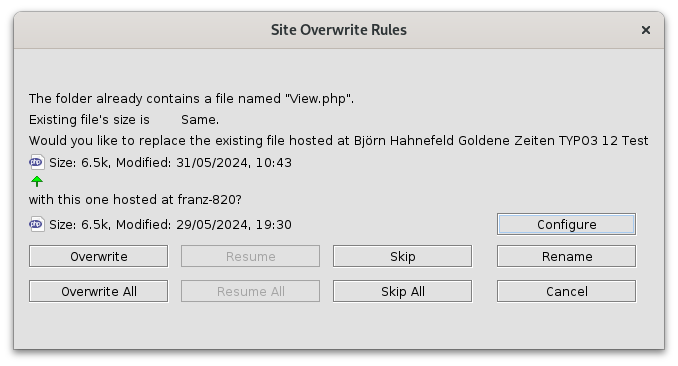Click the greyed-out Resume All button
This screenshot has height=366, width=678.
pyautogui.click(x=250, y=292)
